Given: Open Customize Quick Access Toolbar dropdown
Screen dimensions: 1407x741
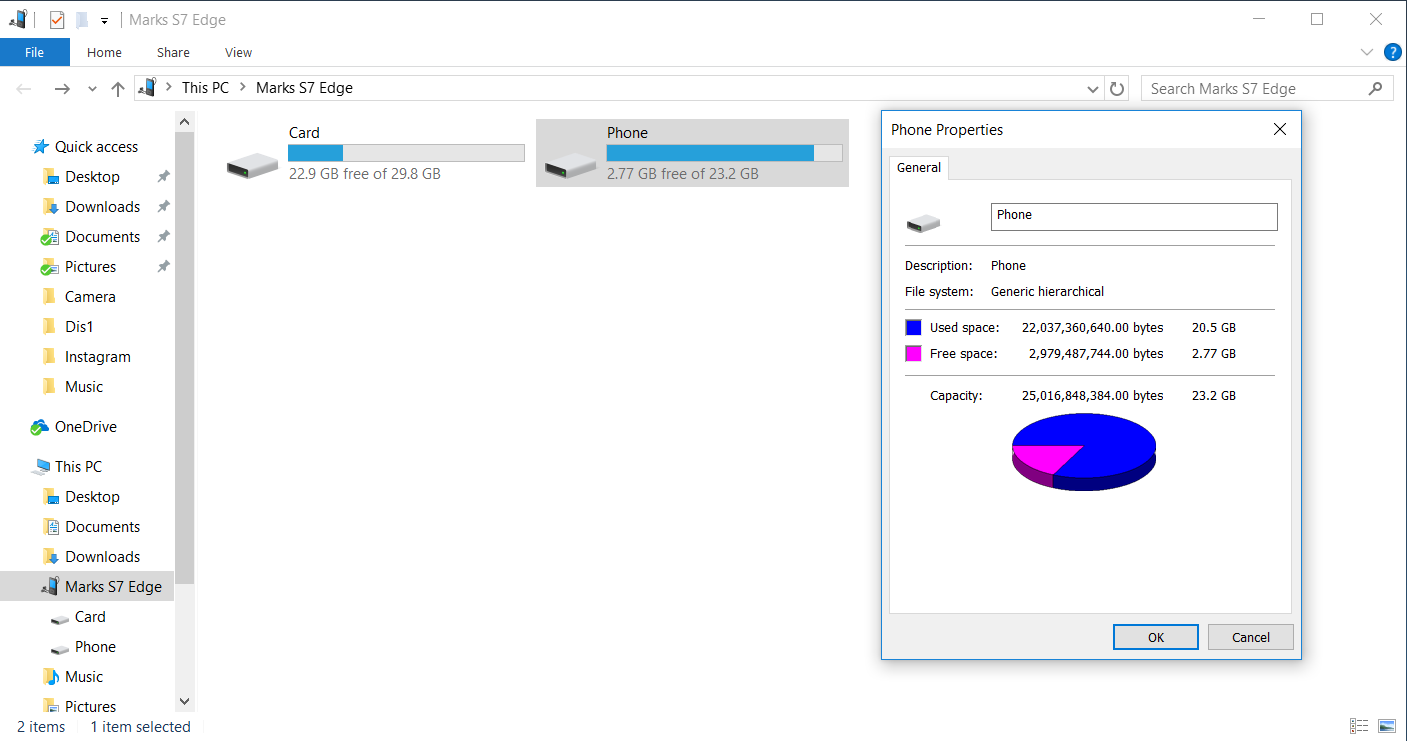Looking at the screenshot, I should [x=104, y=21].
